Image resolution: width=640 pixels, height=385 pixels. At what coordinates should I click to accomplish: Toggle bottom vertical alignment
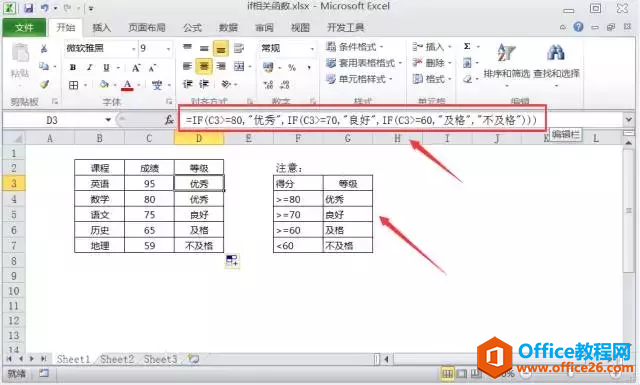coord(221,49)
